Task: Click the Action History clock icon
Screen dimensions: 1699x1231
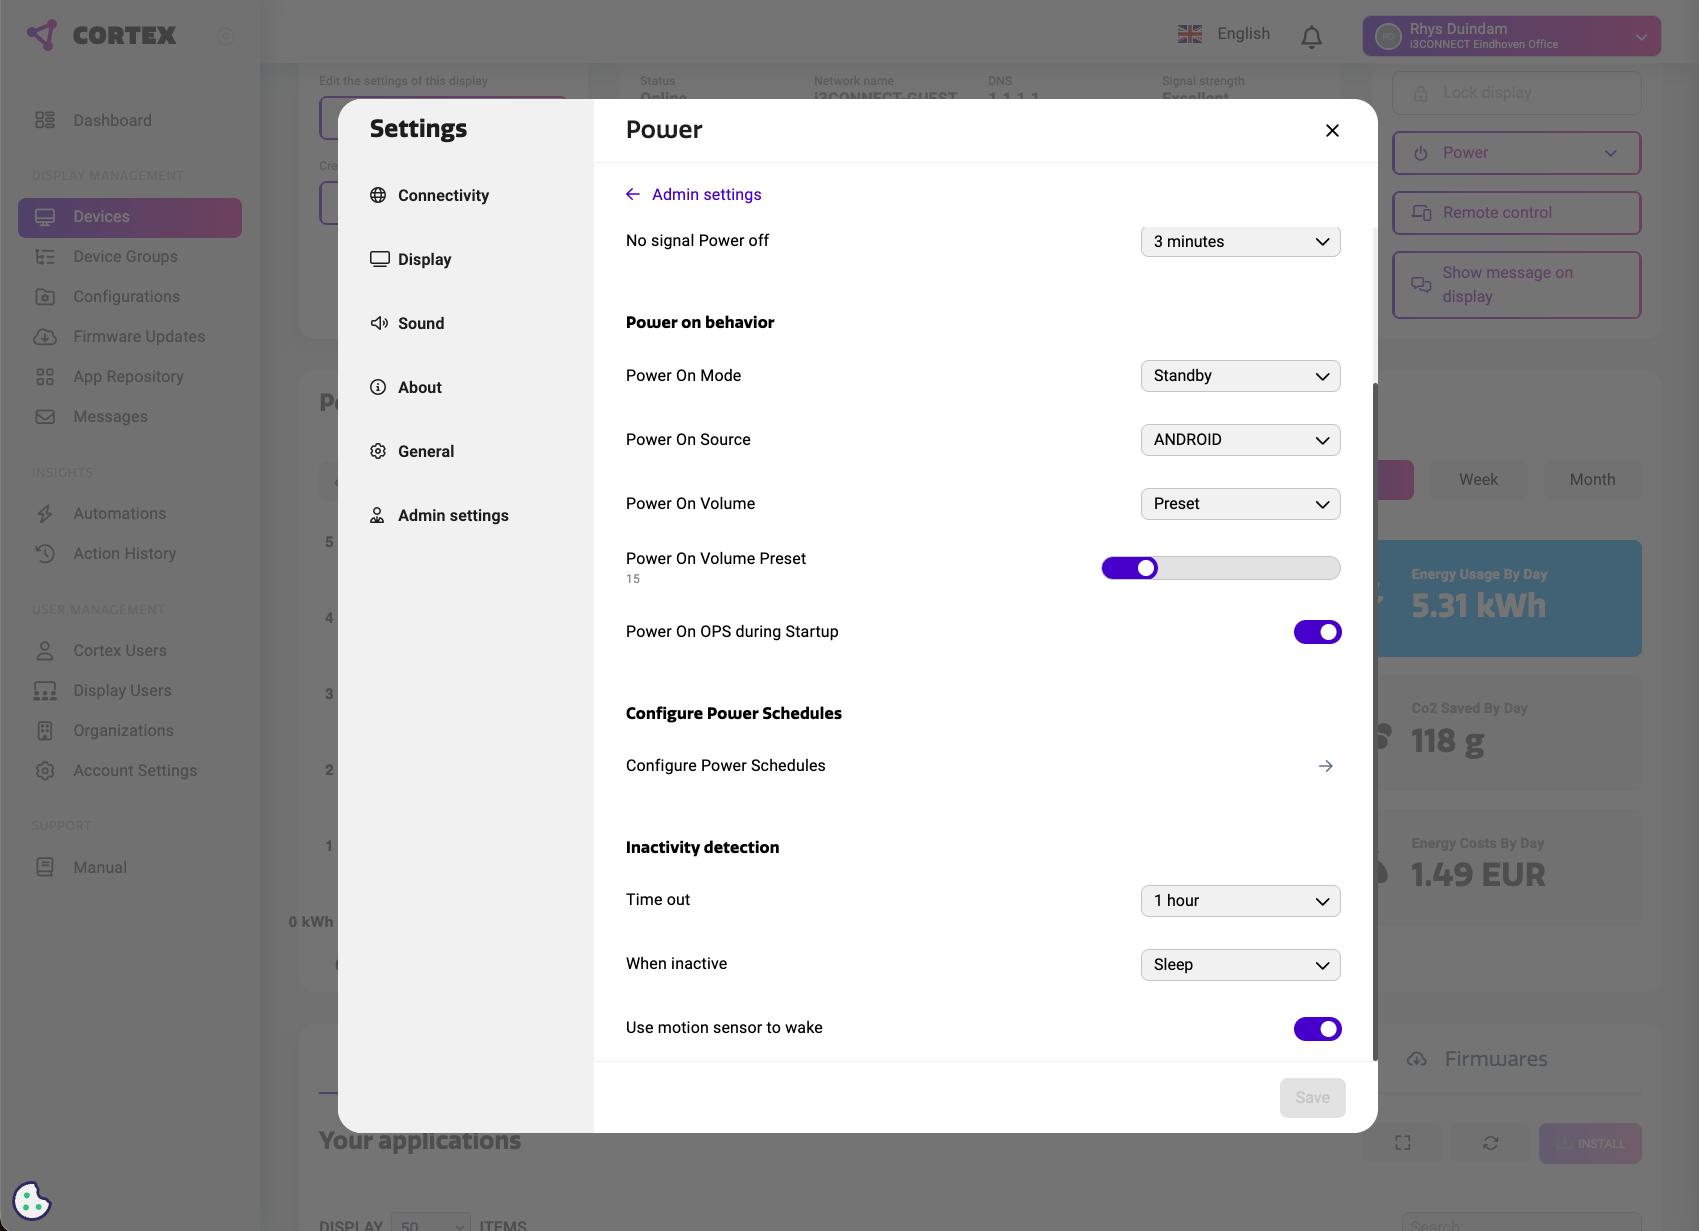Action: pos(45,554)
